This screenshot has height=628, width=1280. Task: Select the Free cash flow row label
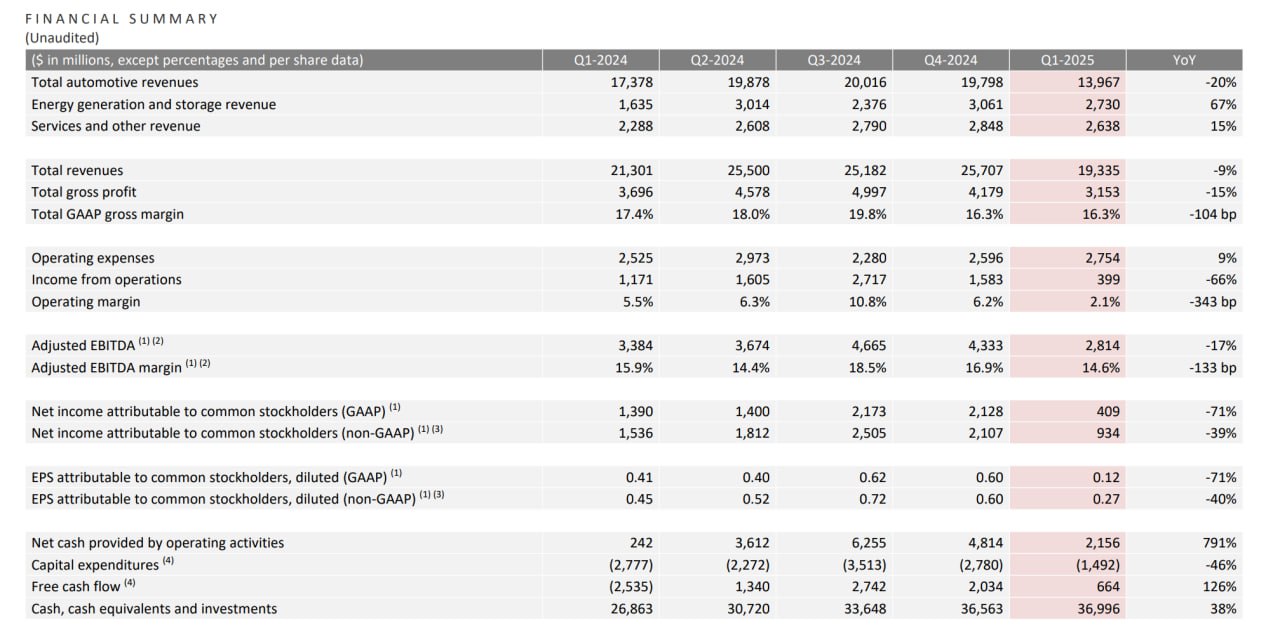tap(76, 587)
